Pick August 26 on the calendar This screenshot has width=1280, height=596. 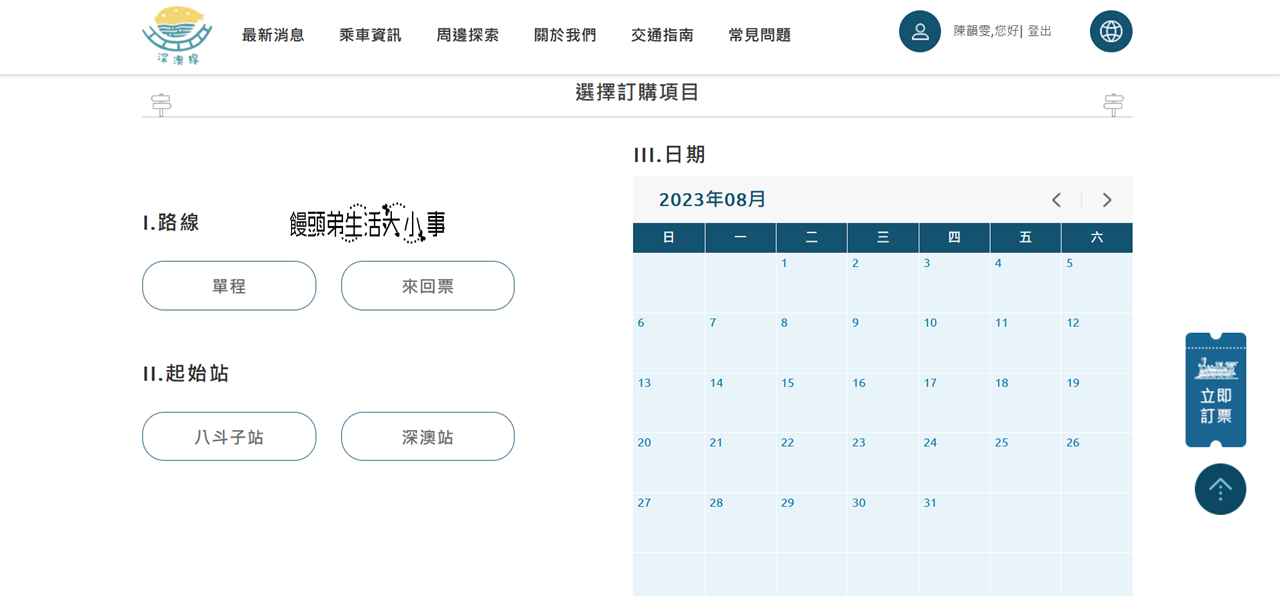(x=1095, y=460)
